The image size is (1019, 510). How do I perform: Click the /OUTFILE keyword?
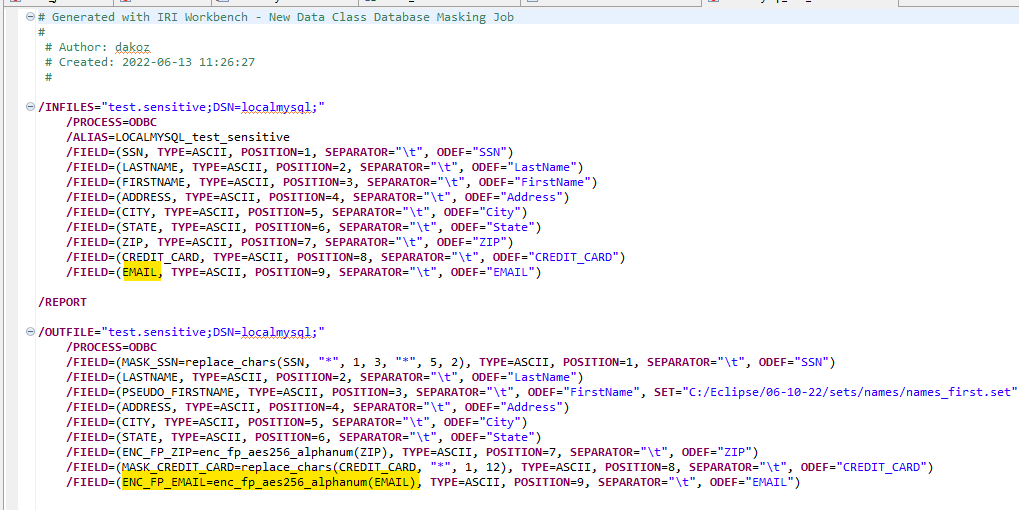pyautogui.click(x=66, y=331)
